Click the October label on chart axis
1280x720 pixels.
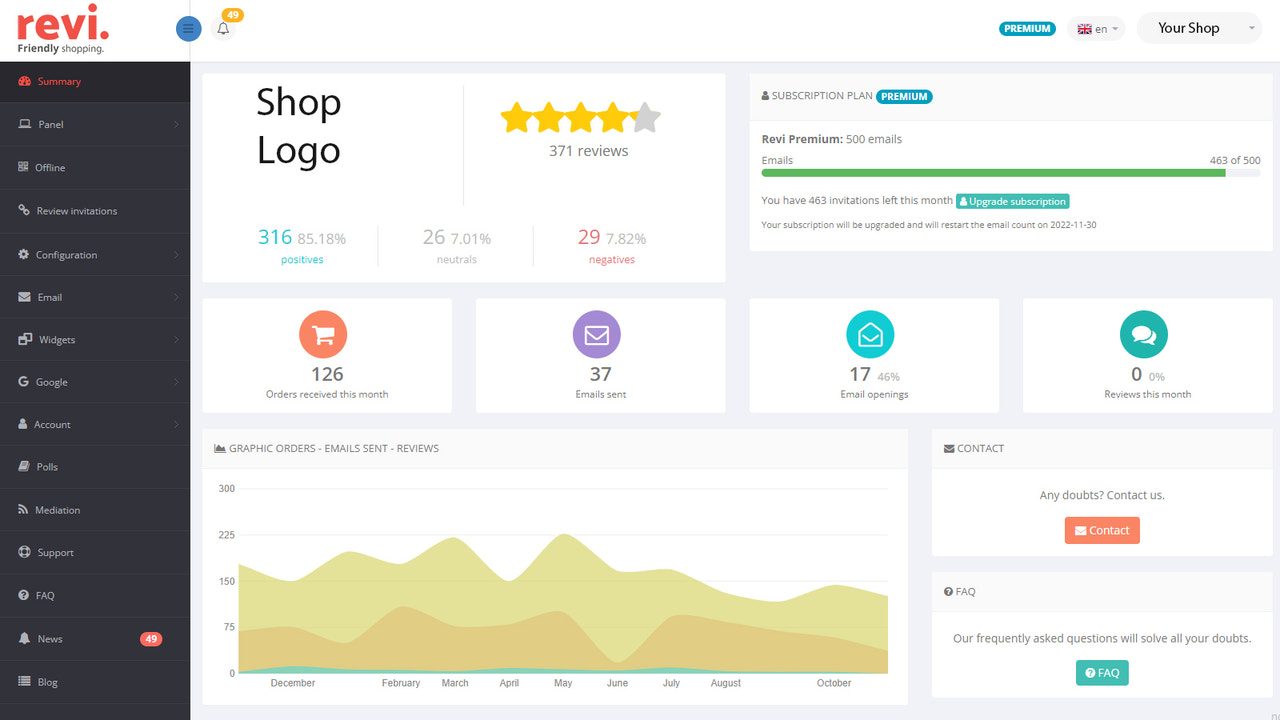coord(834,683)
